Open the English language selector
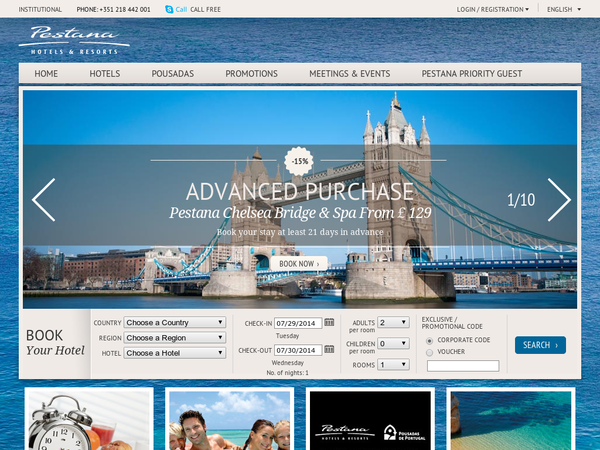The image size is (600, 450). (564, 9)
